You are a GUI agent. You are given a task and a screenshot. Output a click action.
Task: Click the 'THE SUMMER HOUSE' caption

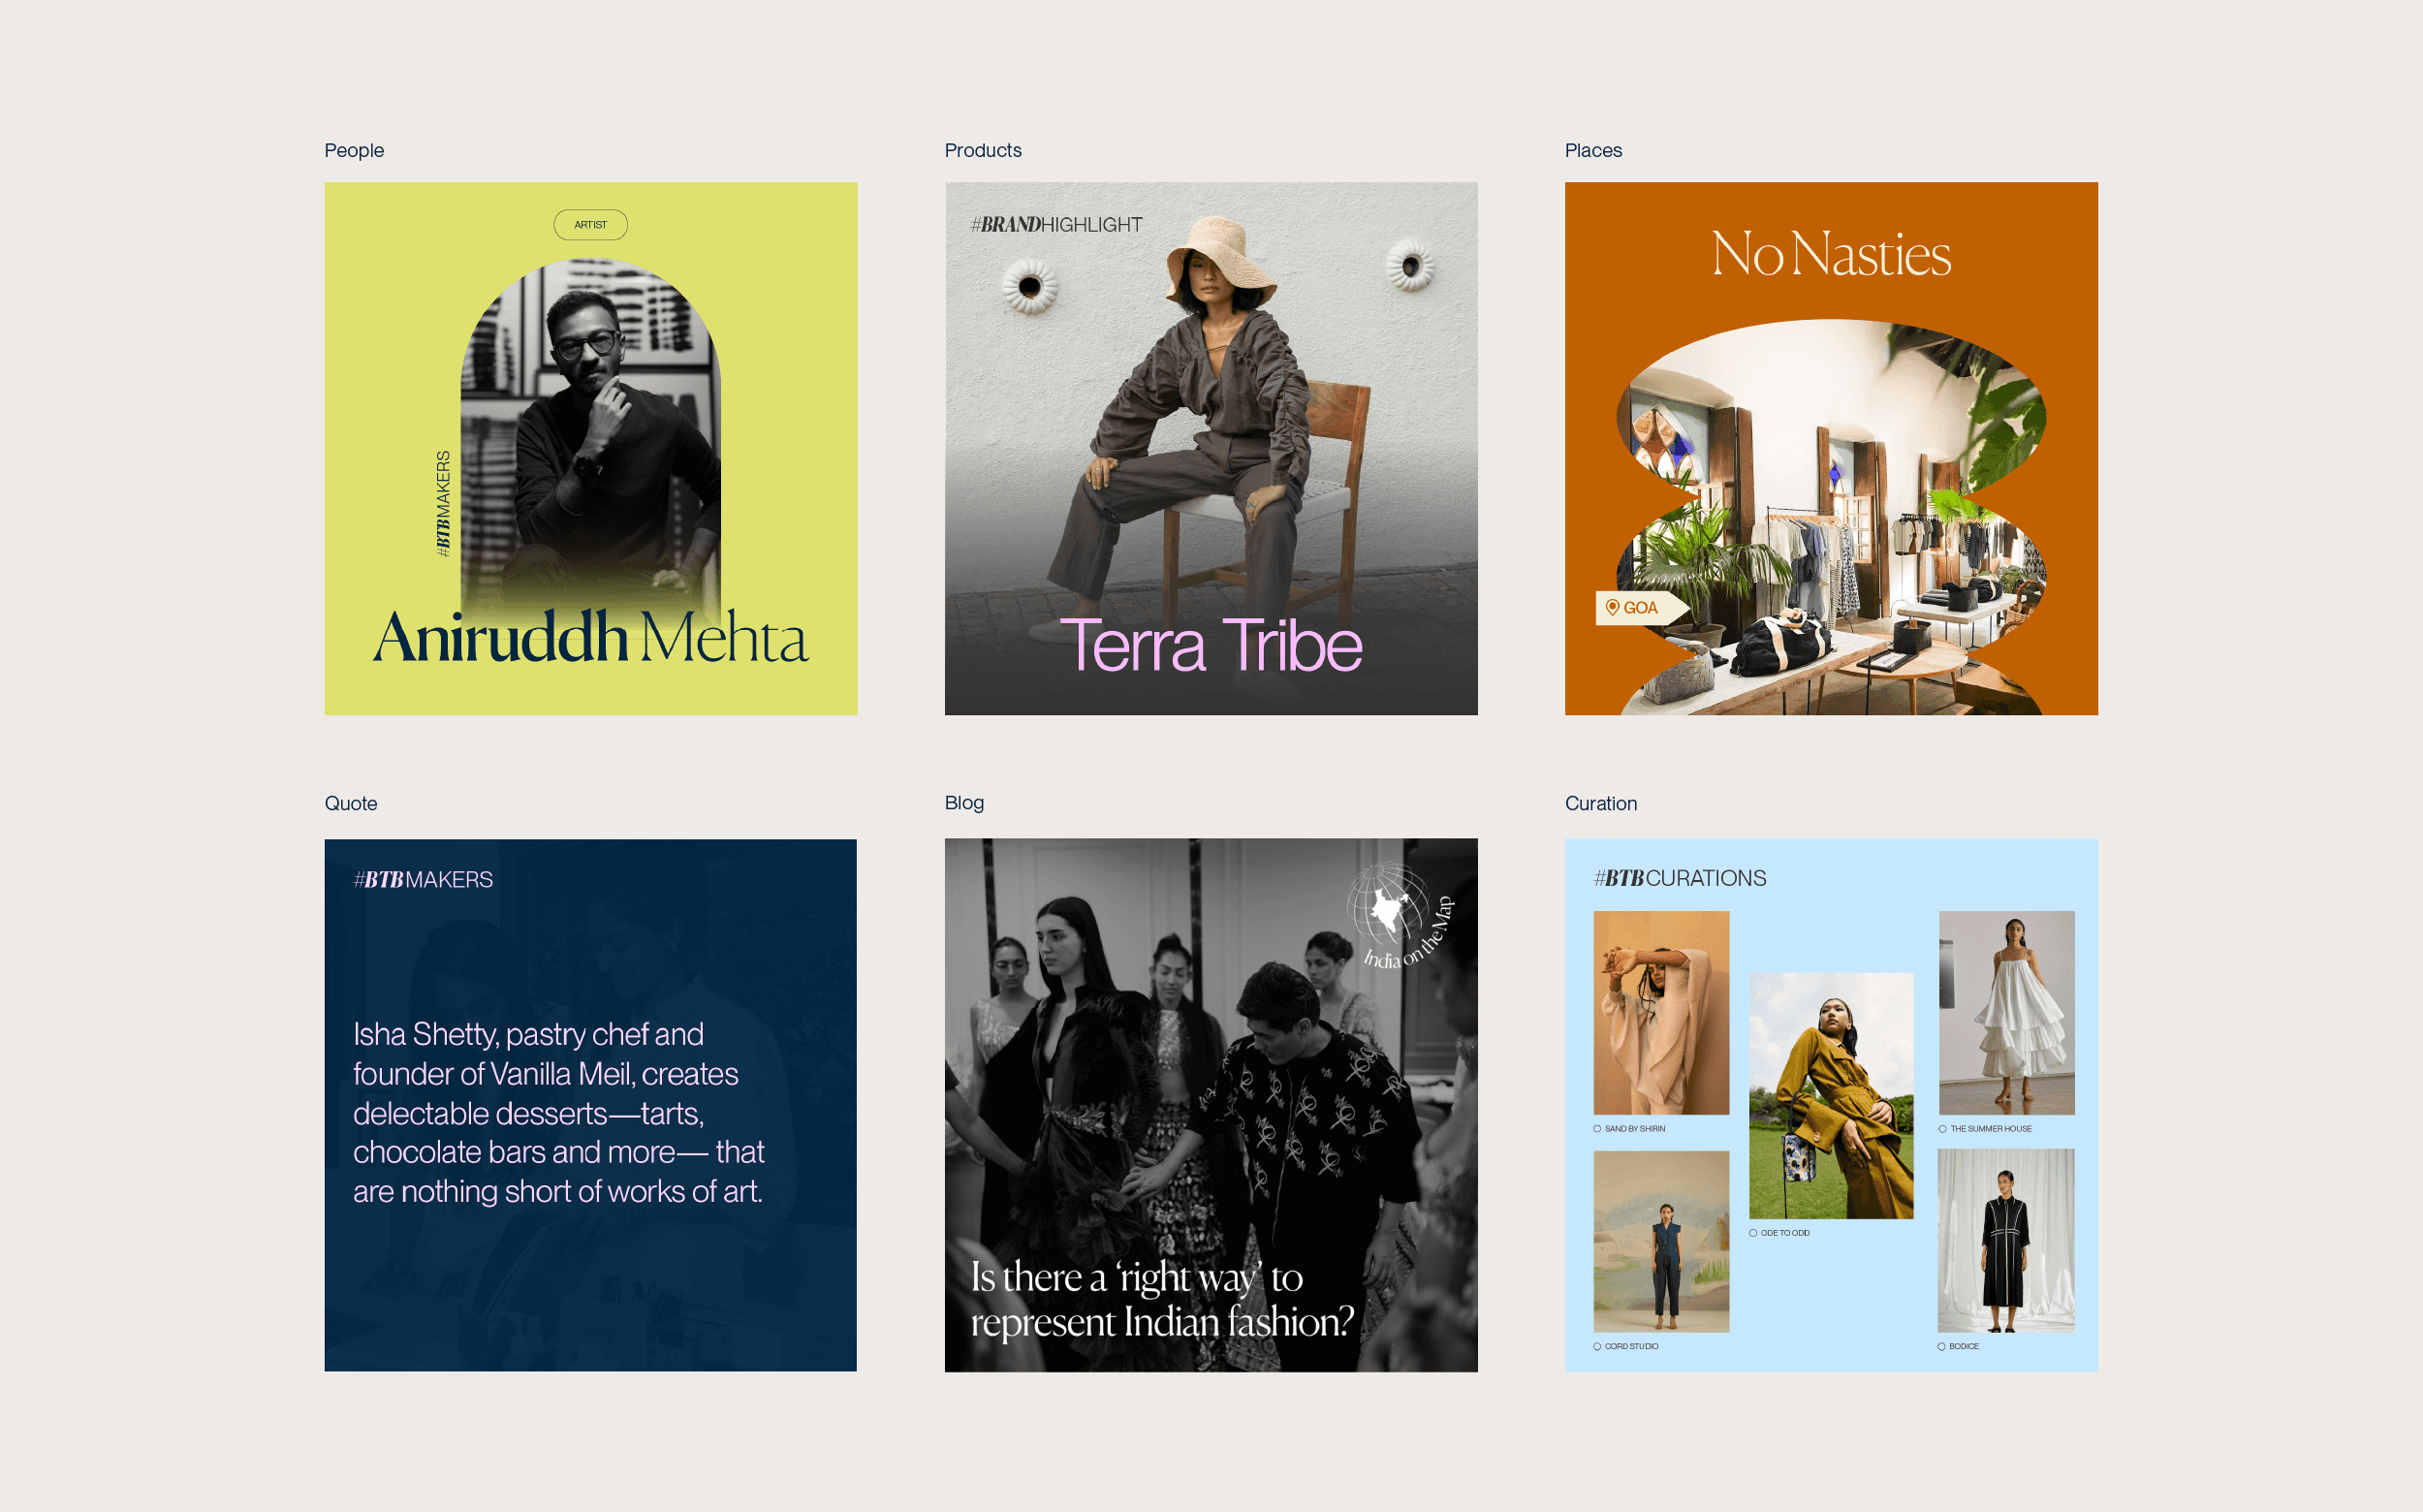(x=1991, y=1129)
